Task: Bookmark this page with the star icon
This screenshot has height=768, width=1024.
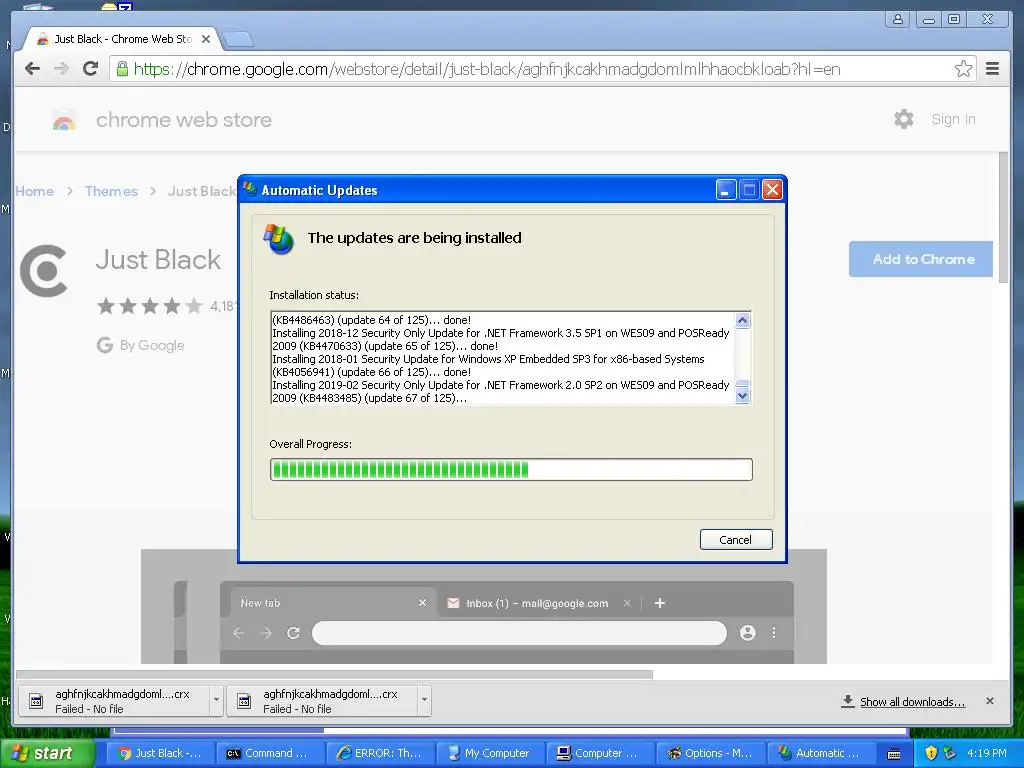Action: coord(963,69)
